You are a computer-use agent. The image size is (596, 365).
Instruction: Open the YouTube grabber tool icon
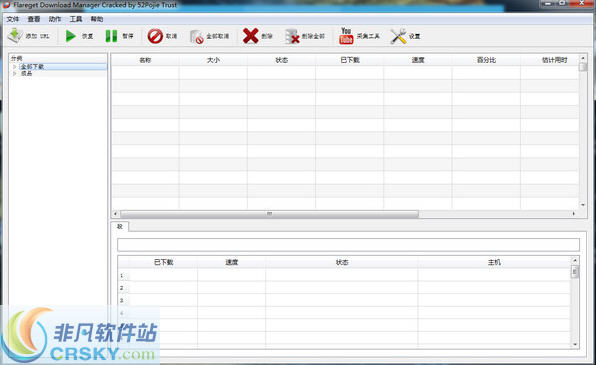click(x=346, y=36)
